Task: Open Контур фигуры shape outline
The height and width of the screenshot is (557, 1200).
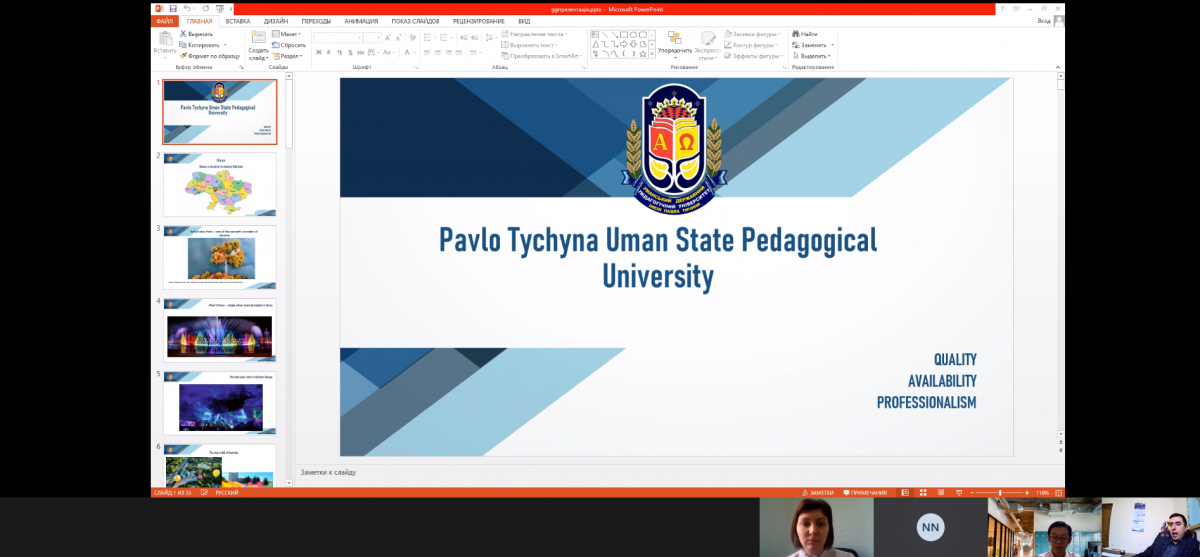Action: 751,45
